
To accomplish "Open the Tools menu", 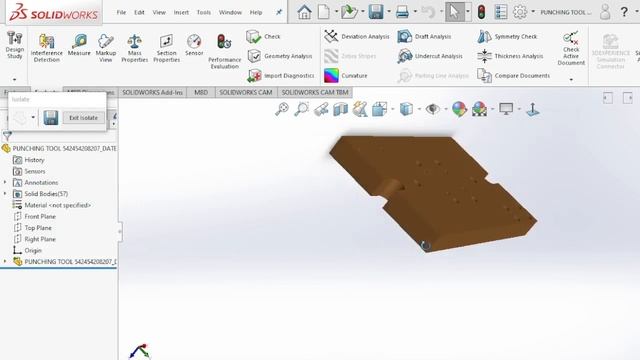I will (204, 13).
